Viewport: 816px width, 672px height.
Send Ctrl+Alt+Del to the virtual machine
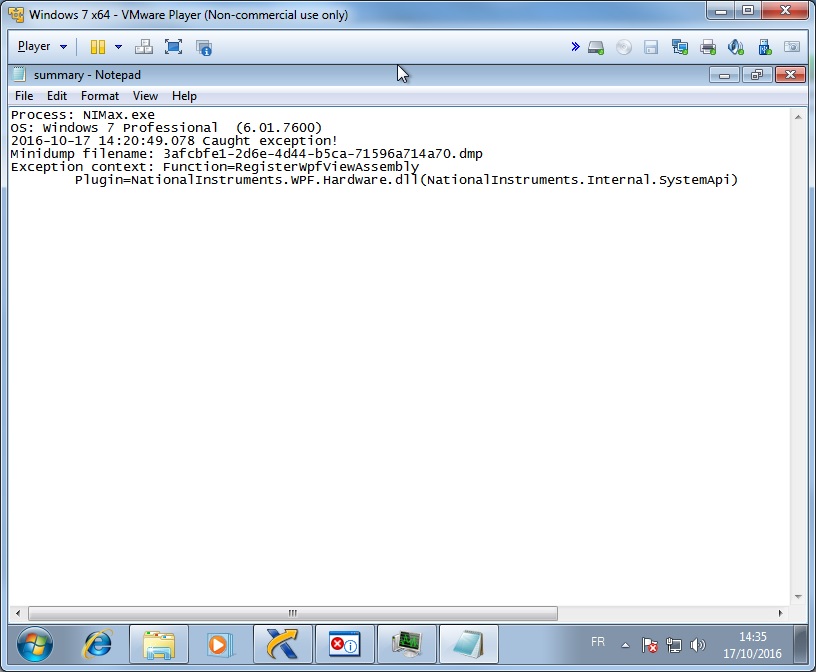coord(144,47)
